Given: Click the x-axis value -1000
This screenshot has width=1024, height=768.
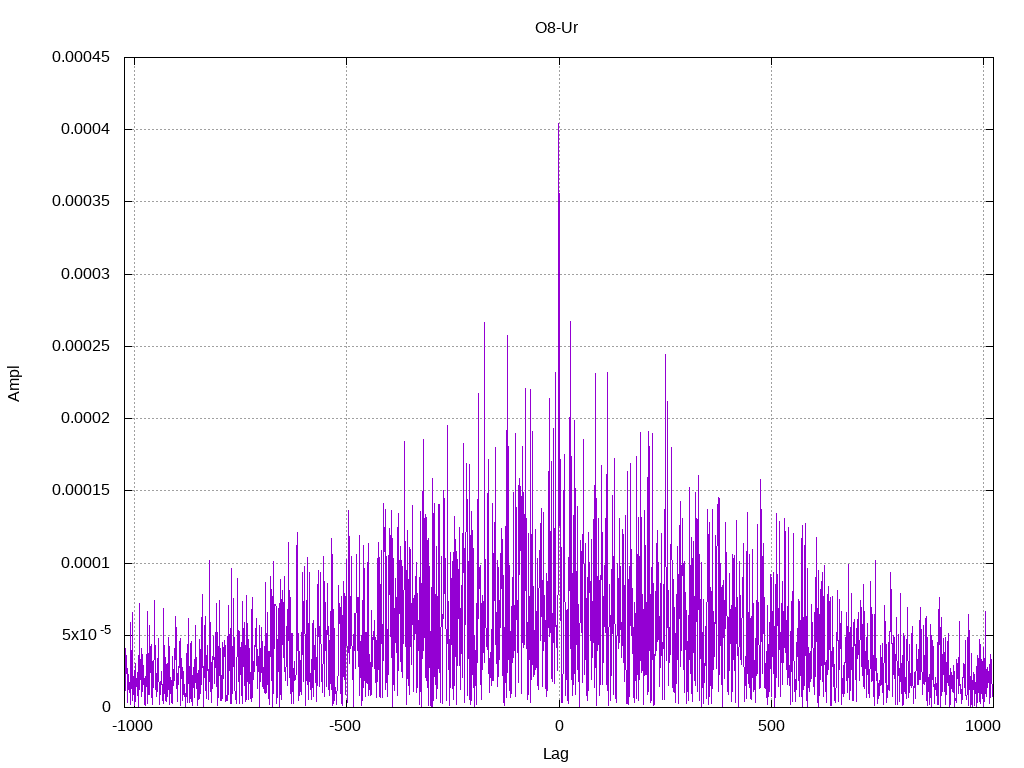Looking at the screenshot, I should 133,726.
